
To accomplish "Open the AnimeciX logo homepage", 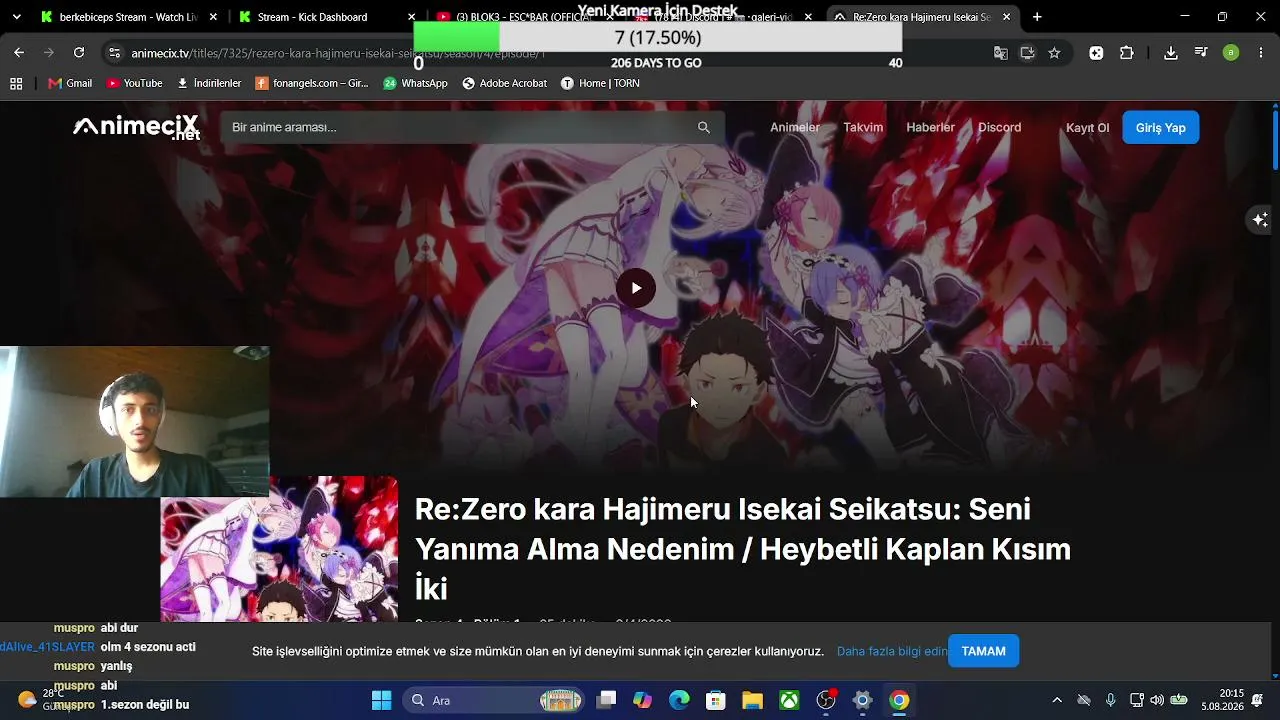I will [x=136, y=127].
